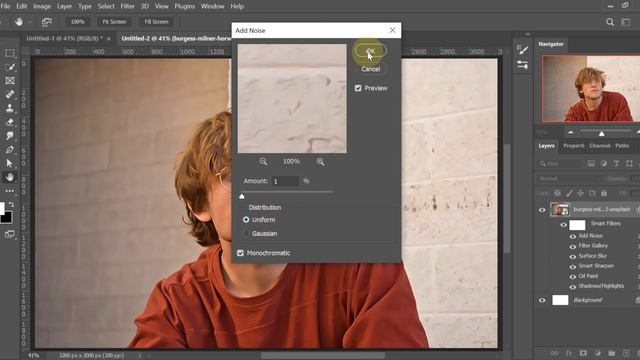Filter layers by text type

616,164
